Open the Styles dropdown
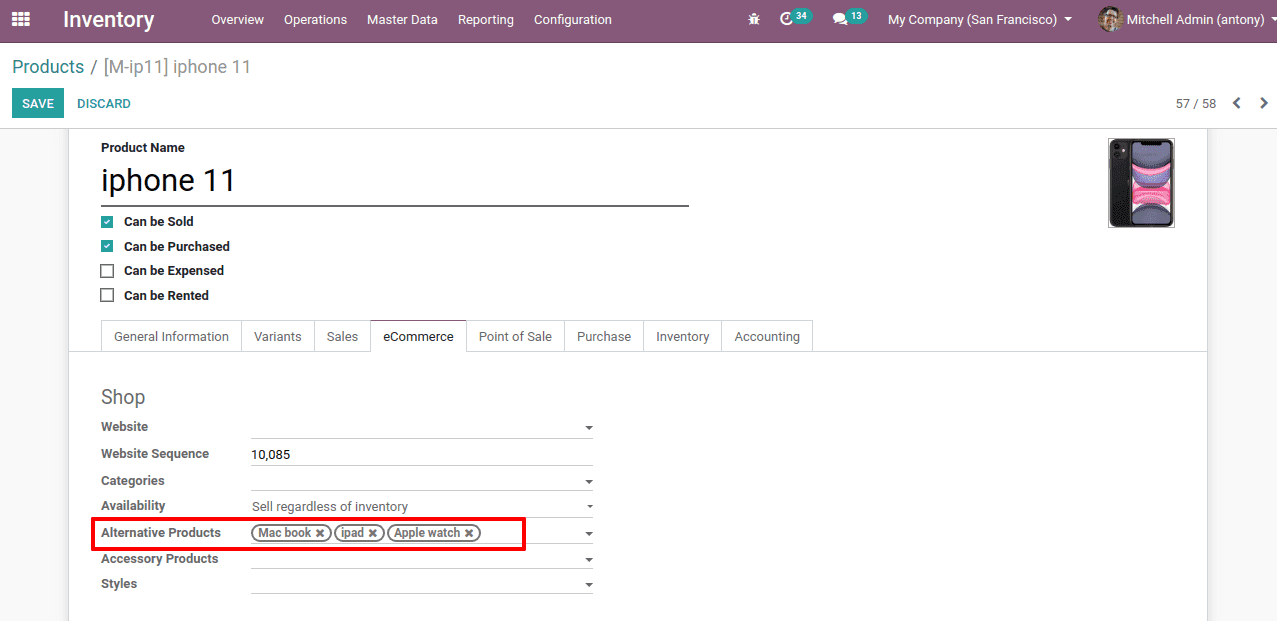1277x621 pixels. [x=422, y=584]
